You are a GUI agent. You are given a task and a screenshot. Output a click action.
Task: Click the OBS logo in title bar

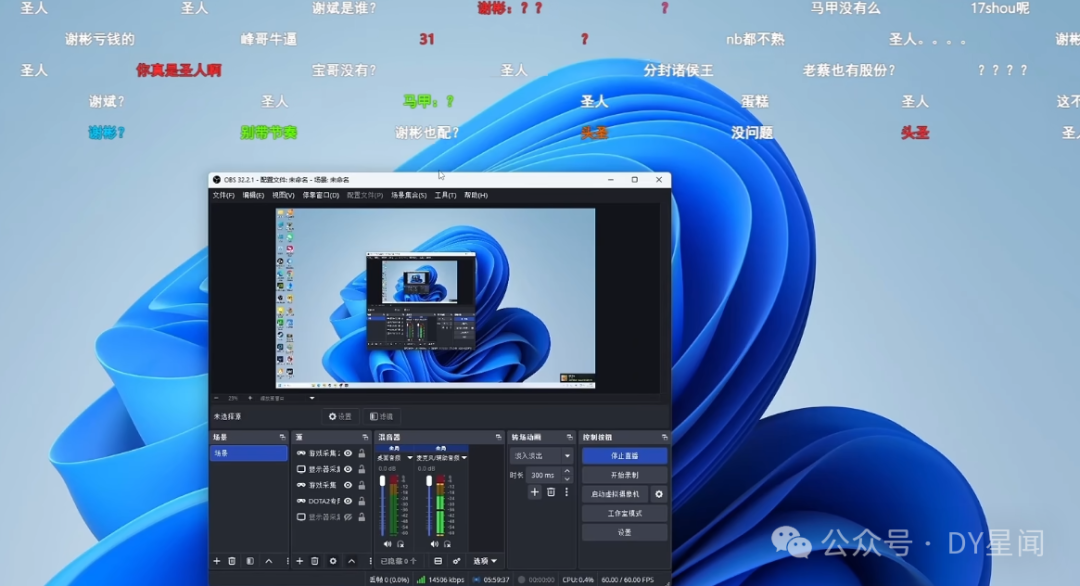216,180
